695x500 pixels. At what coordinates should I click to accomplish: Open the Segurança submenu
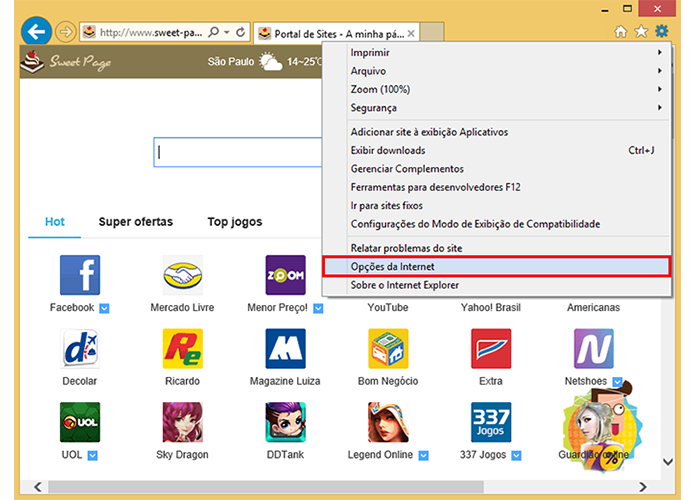pyautogui.click(x=496, y=108)
